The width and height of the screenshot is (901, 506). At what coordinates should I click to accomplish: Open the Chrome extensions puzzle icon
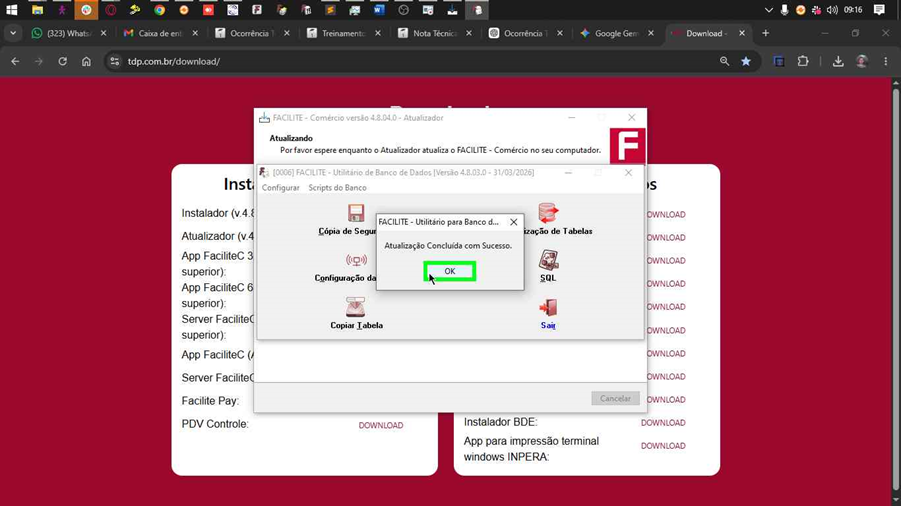[803, 61]
